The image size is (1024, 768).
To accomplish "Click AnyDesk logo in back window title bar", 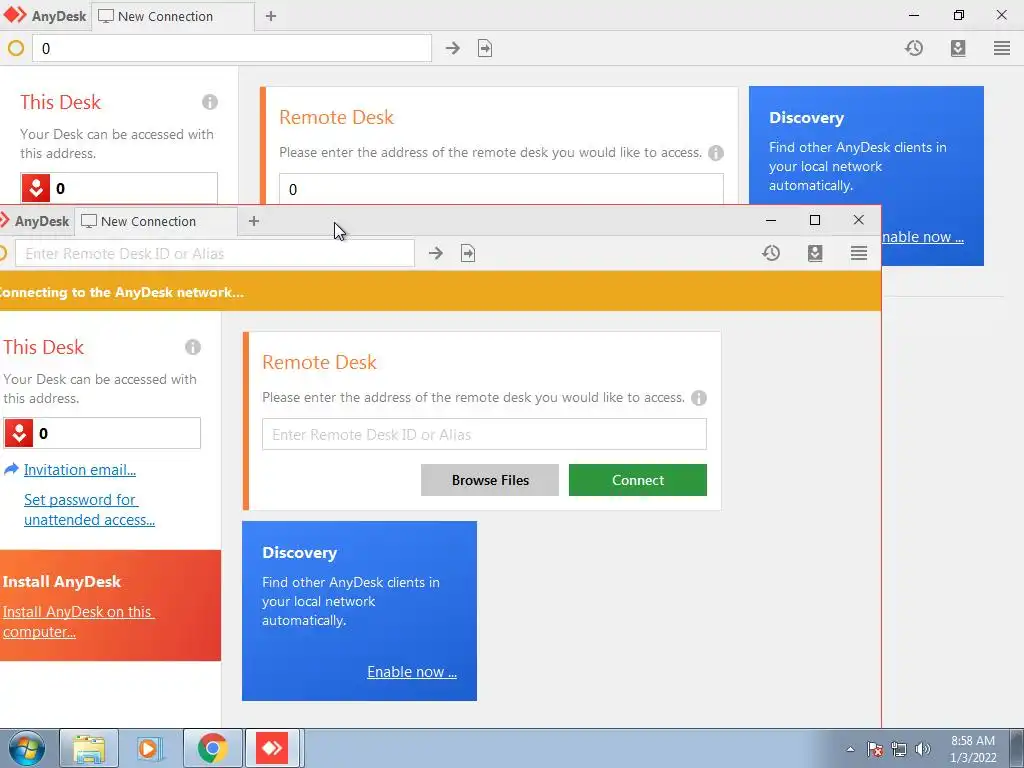I will pyautogui.click(x=14, y=16).
